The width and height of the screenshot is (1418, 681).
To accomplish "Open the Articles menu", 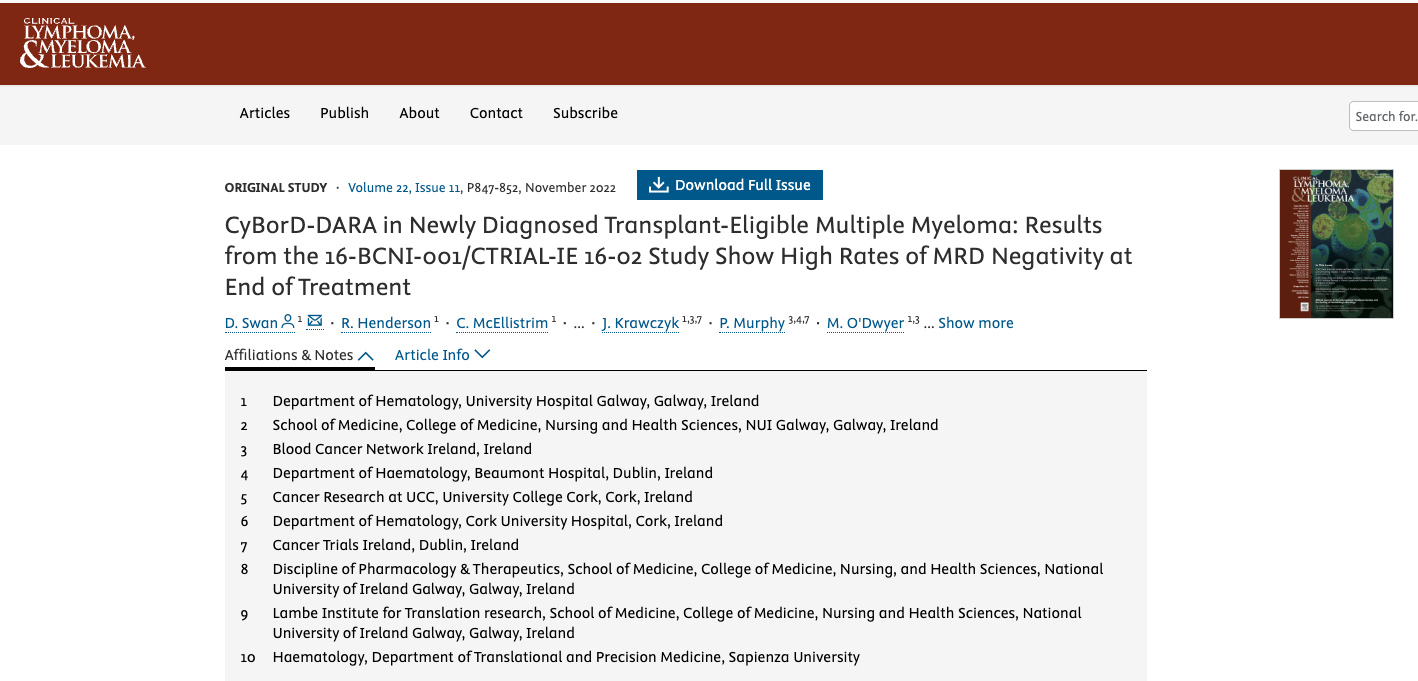I will pyautogui.click(x=265, y=113).
